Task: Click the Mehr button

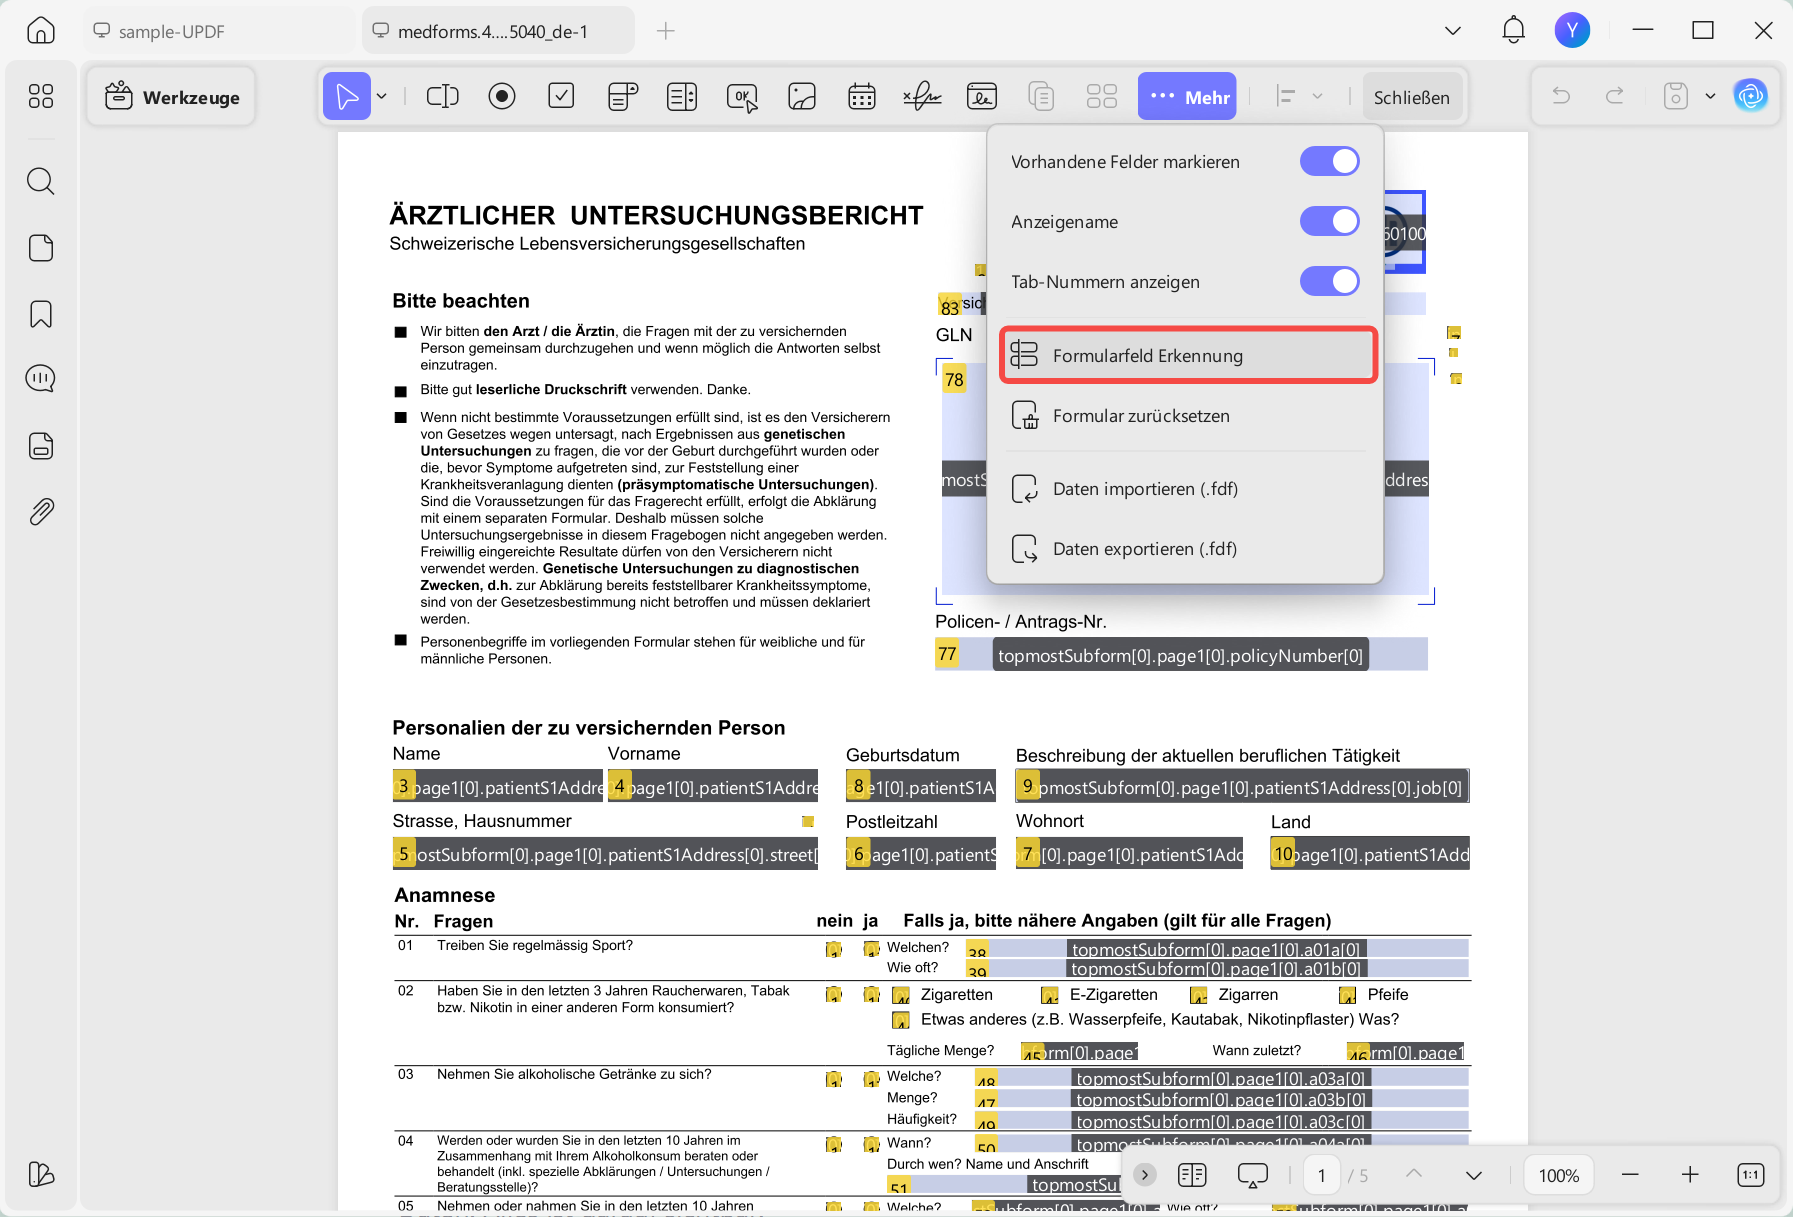Action: click(x=1187, y=97)
